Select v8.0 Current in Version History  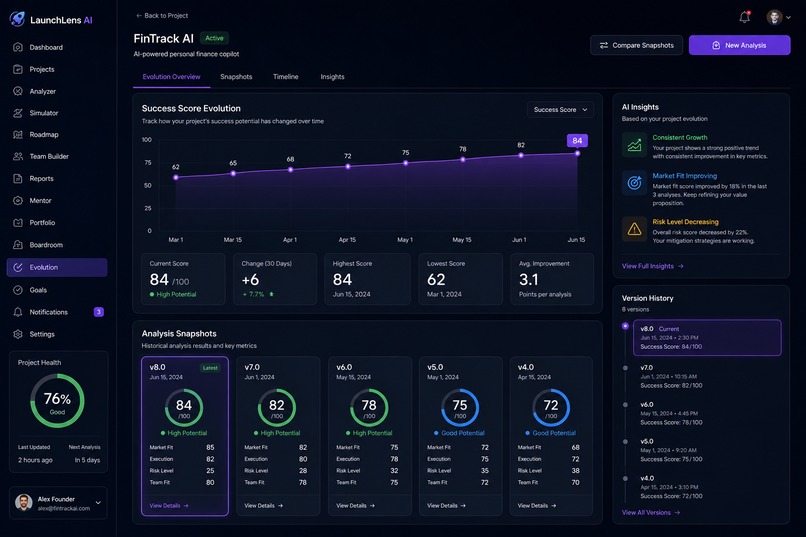click(707, 338)
